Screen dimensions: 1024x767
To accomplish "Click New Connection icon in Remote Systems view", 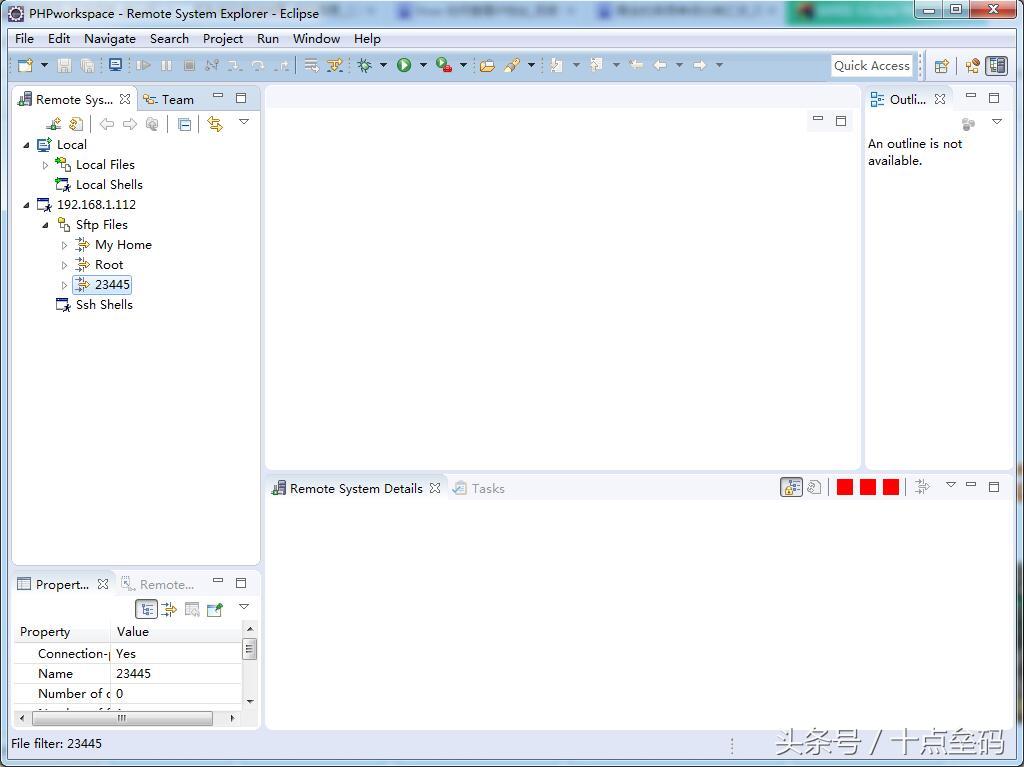I will (54, 123).
